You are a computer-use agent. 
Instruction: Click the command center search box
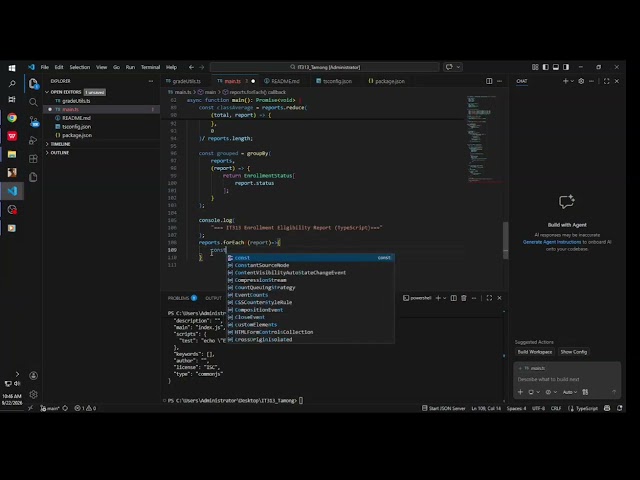click(x=324, y=67)
